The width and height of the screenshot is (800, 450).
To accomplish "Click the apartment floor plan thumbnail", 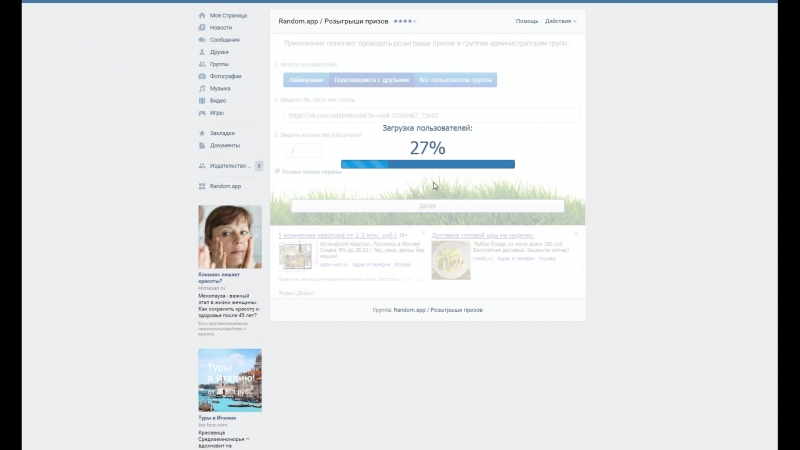I will pos(295,256).
